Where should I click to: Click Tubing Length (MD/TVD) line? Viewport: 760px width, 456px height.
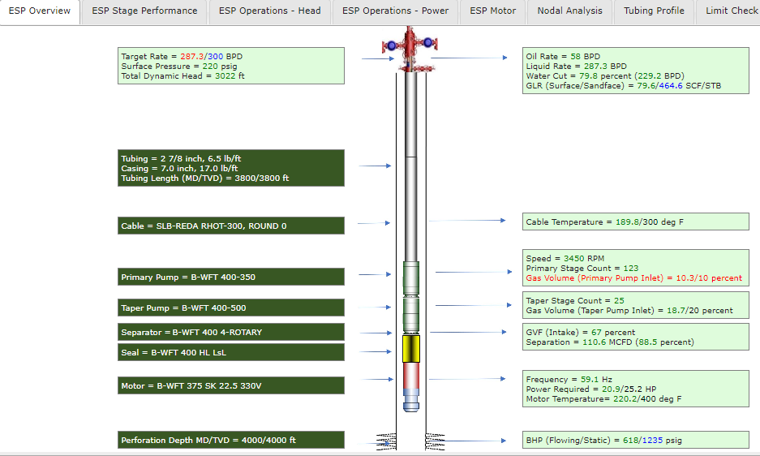click(205, 178)
